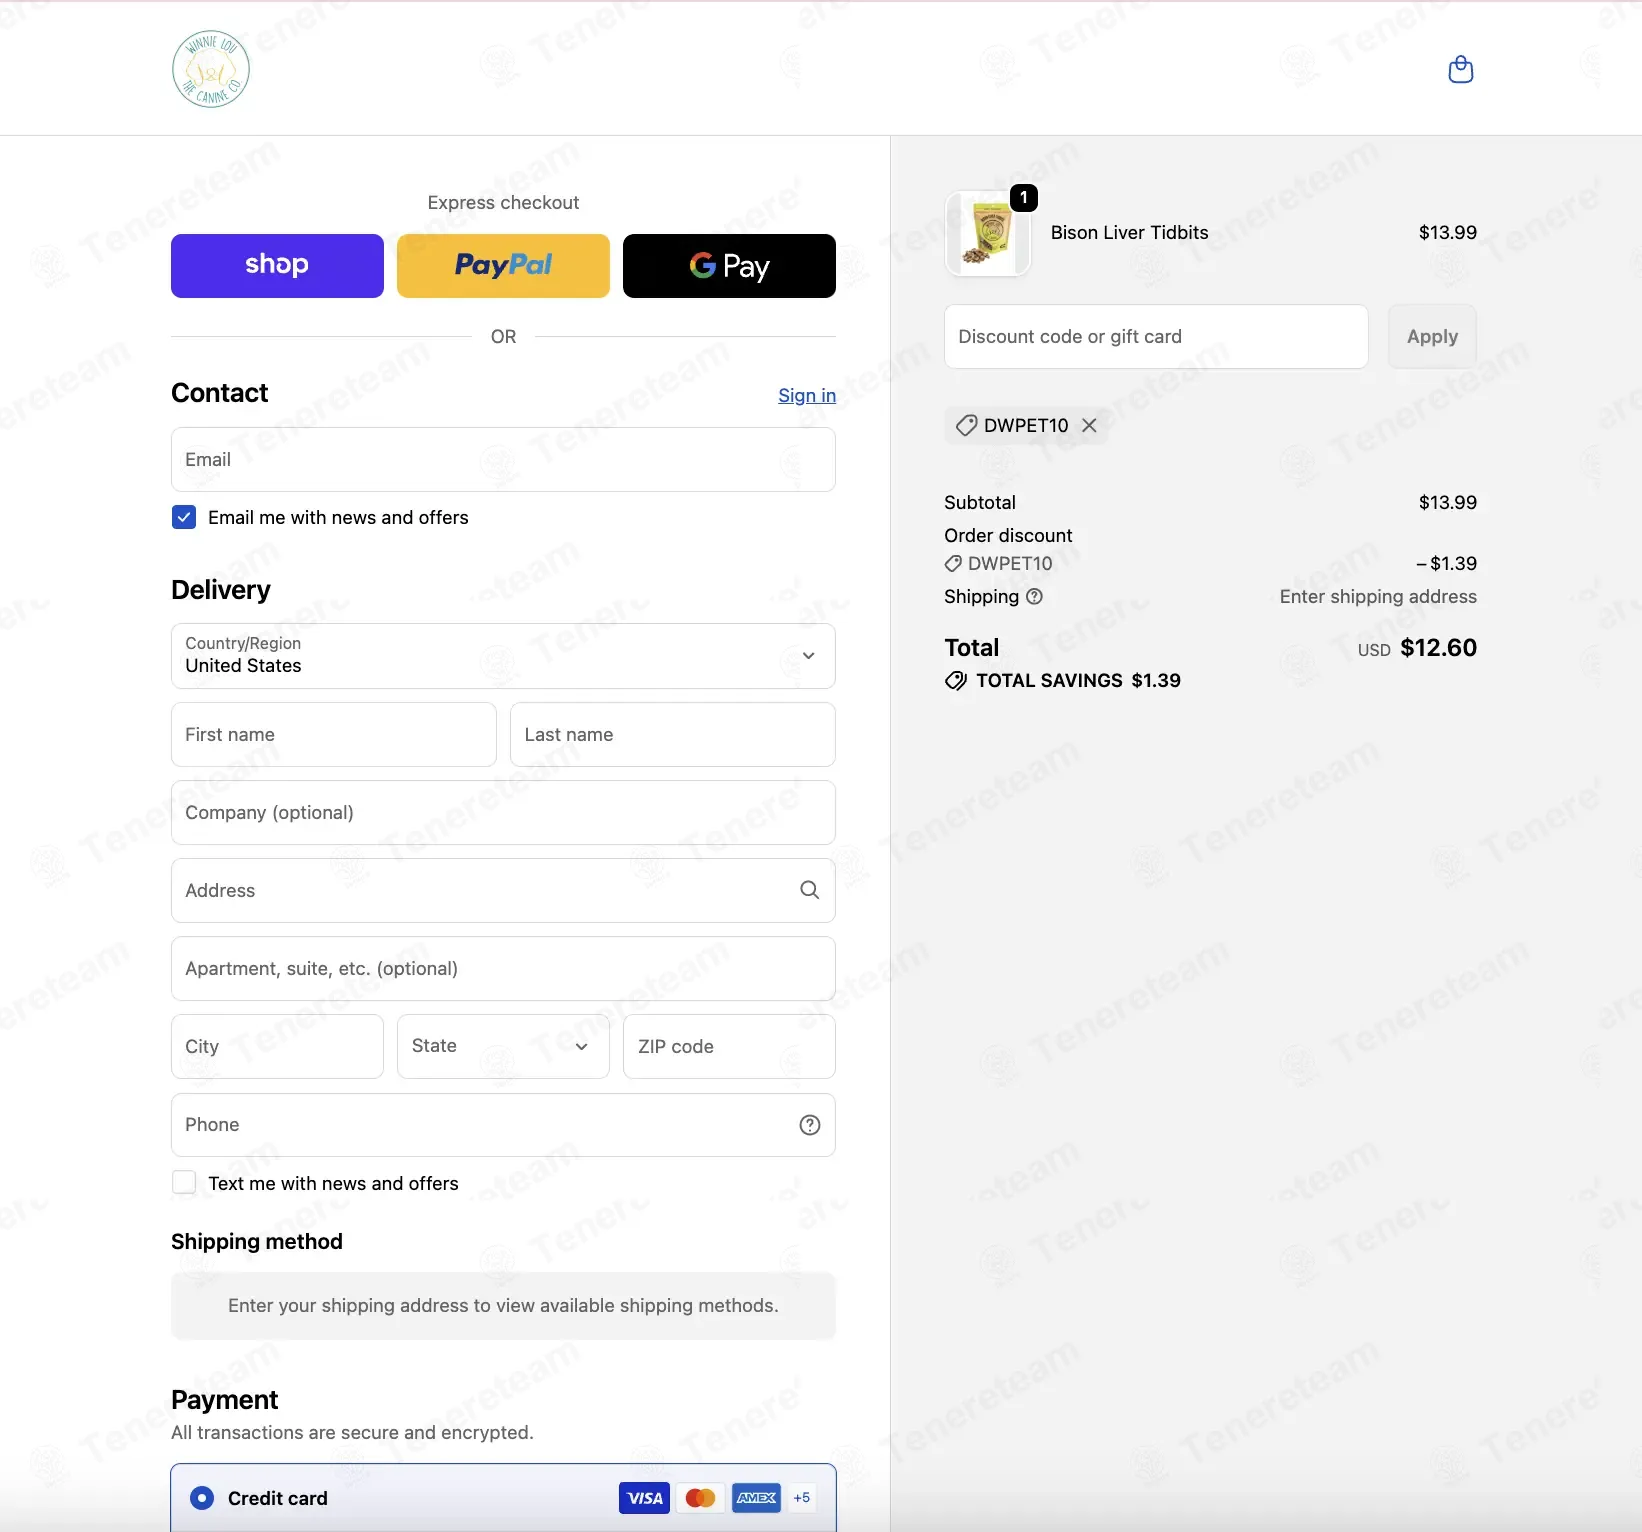Check Text me with news and offers
This screenshot has width=1642, height=1532.
(184, 1182)
